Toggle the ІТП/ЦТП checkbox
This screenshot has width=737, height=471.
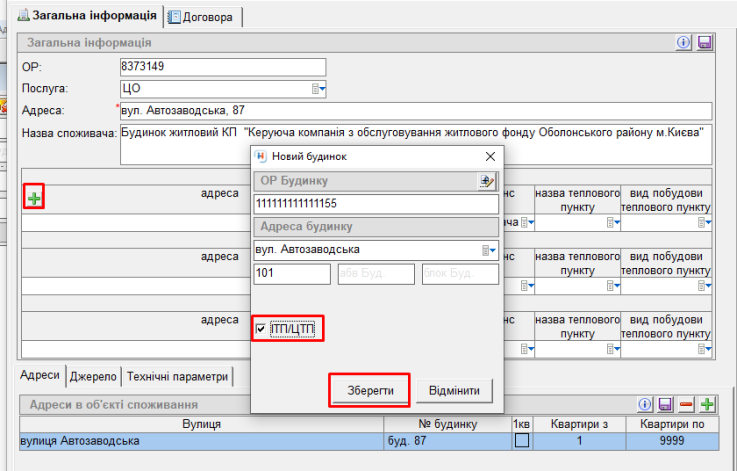tap(262, 329)
